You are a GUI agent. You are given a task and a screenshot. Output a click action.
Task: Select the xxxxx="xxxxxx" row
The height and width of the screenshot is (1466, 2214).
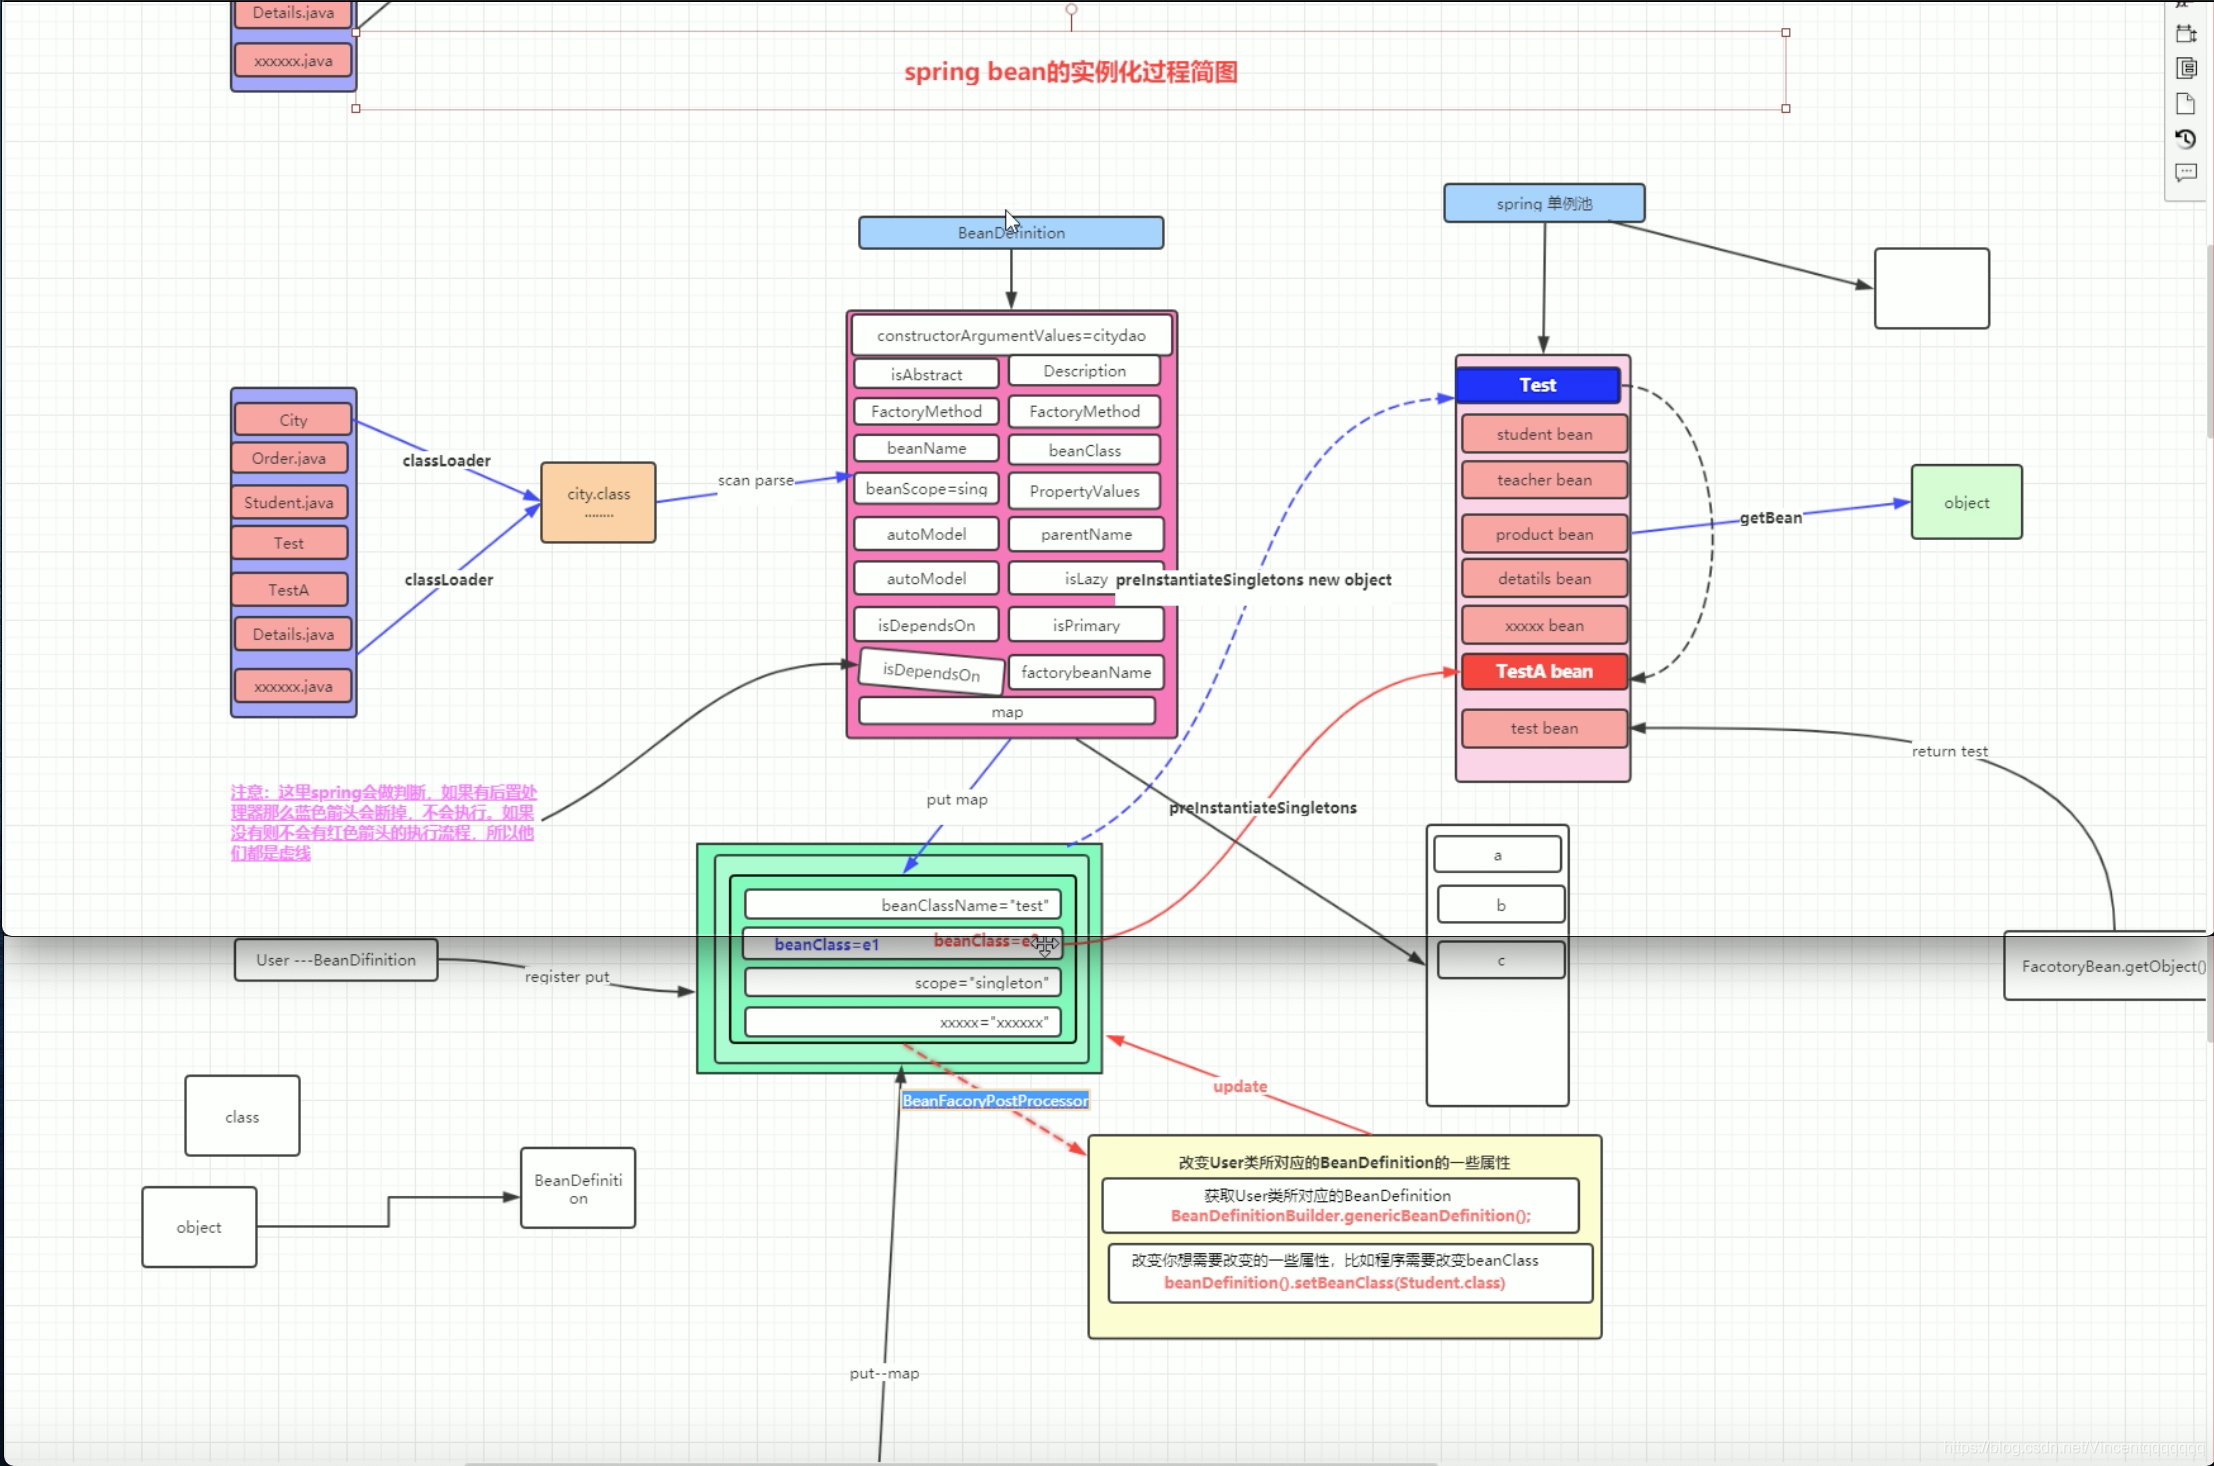[x=902, y=1022]
